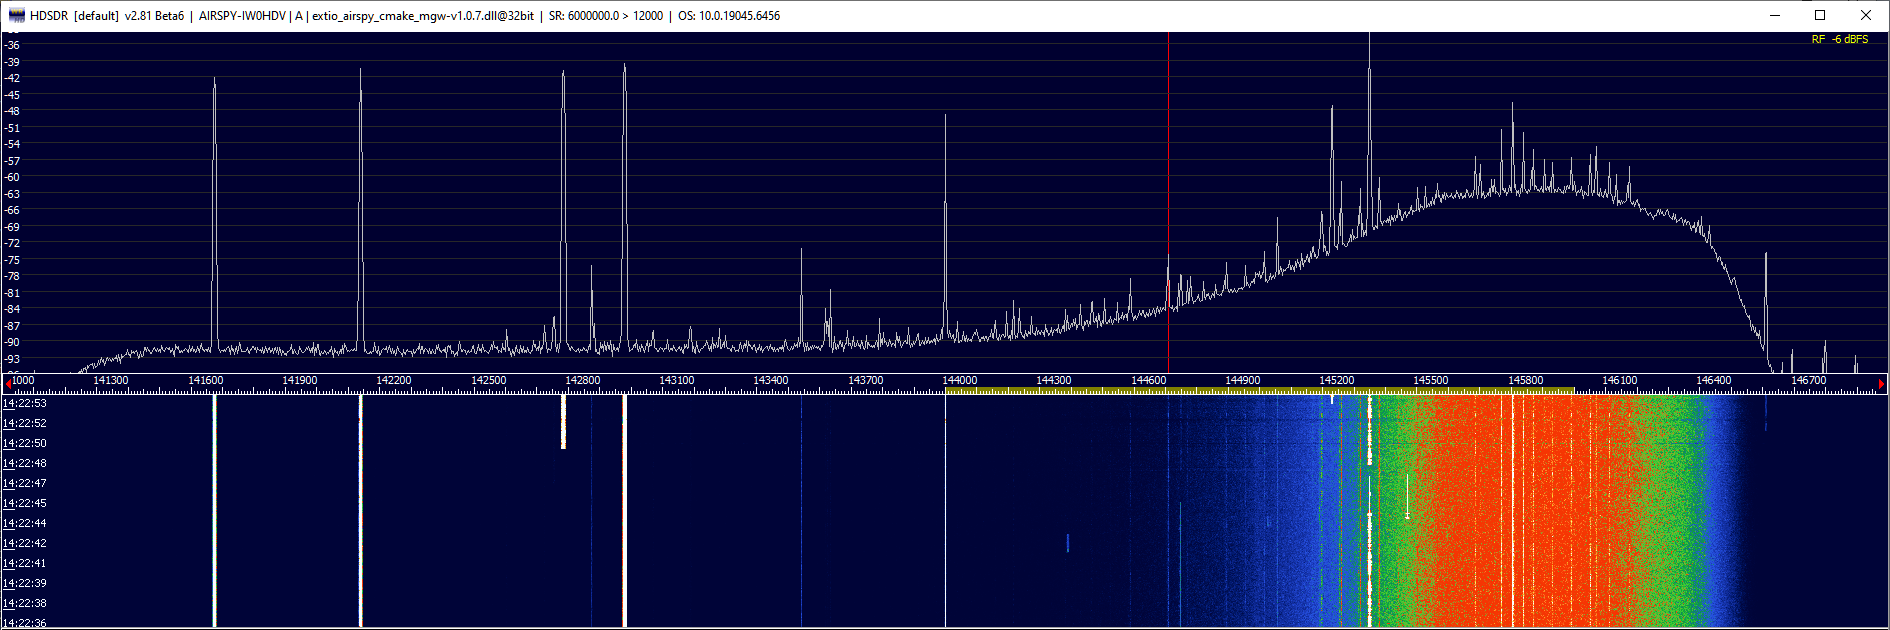Screen dimensions: 1890x630
Task: Close the HDSDR window
Action: pos(1865,15)
